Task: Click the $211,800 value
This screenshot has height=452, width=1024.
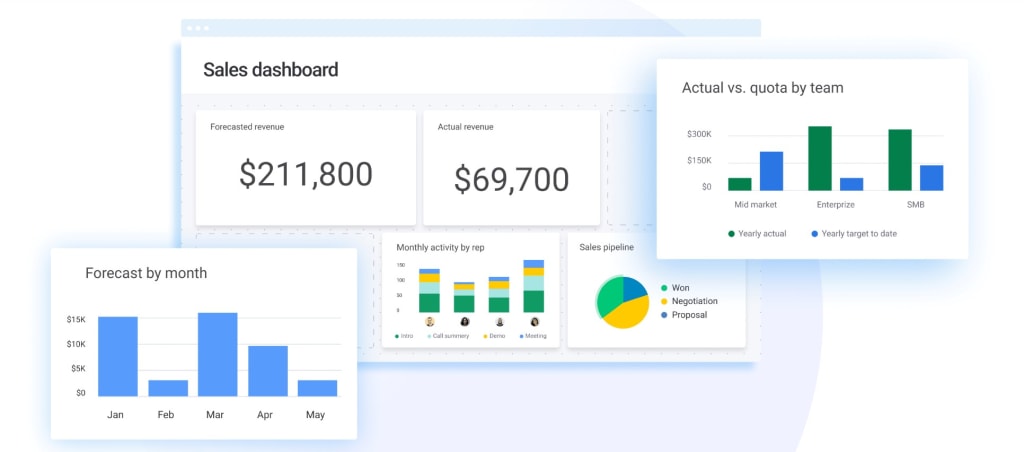Action: tap(306, 174)
